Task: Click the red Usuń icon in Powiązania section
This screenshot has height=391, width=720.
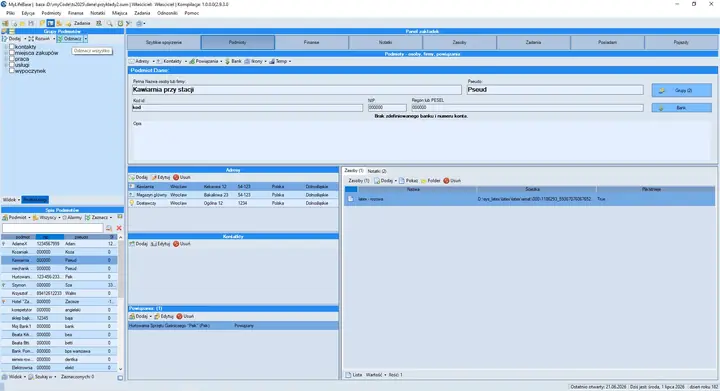Action: coord(180,316)
